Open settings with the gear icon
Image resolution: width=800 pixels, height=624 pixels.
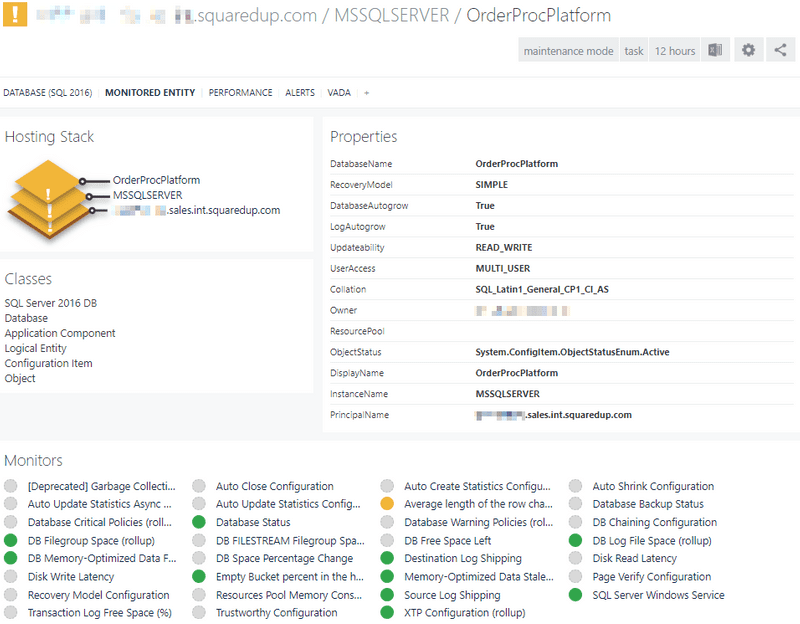[748, 50]
